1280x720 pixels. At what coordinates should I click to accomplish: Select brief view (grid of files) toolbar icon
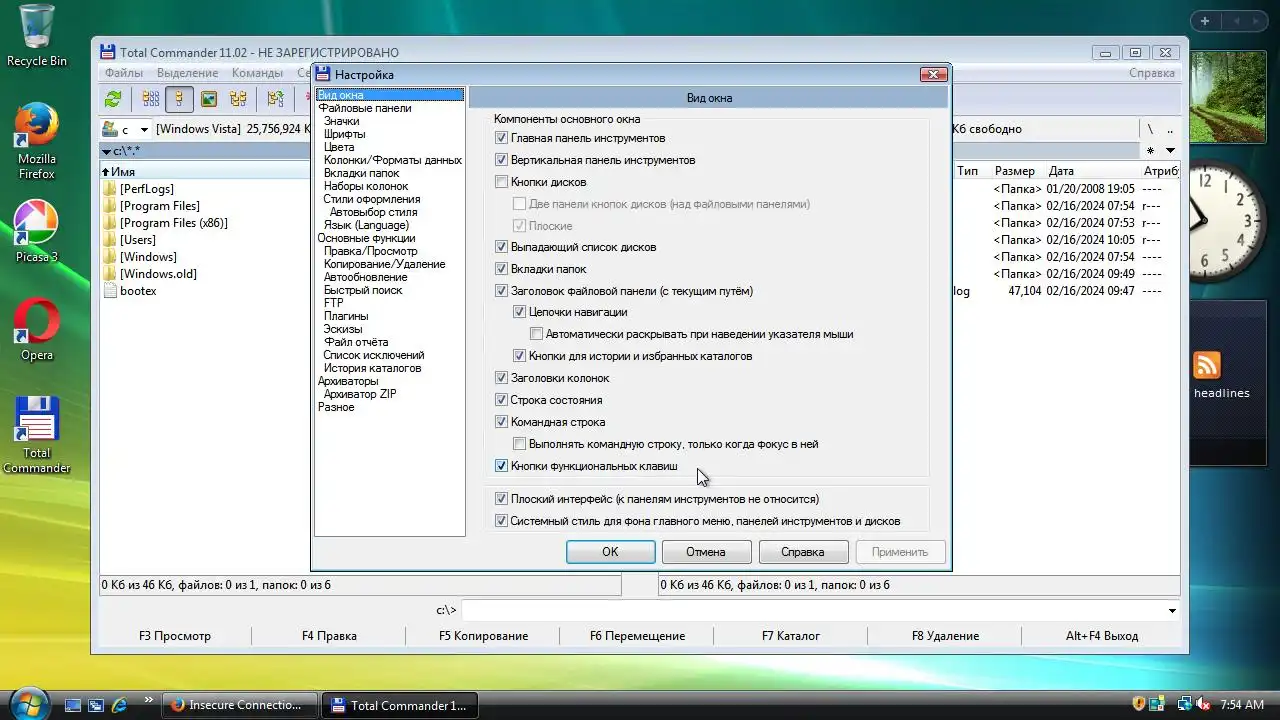coord(151,99)
